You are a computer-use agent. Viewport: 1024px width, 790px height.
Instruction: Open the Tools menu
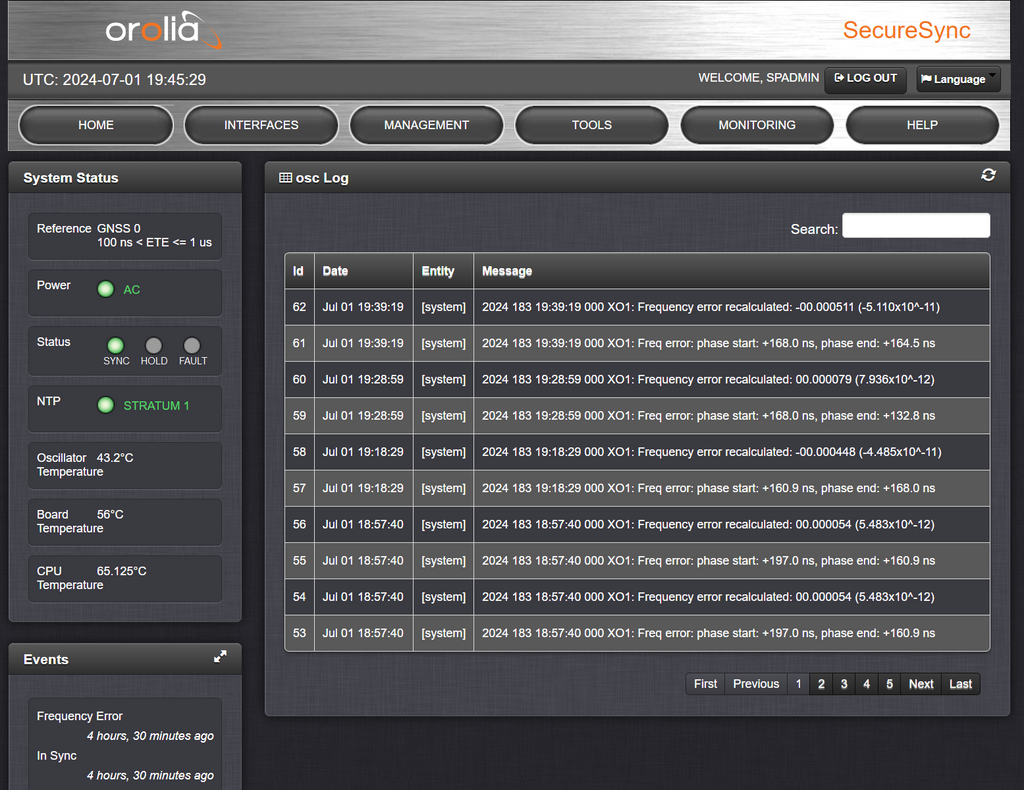591,125
